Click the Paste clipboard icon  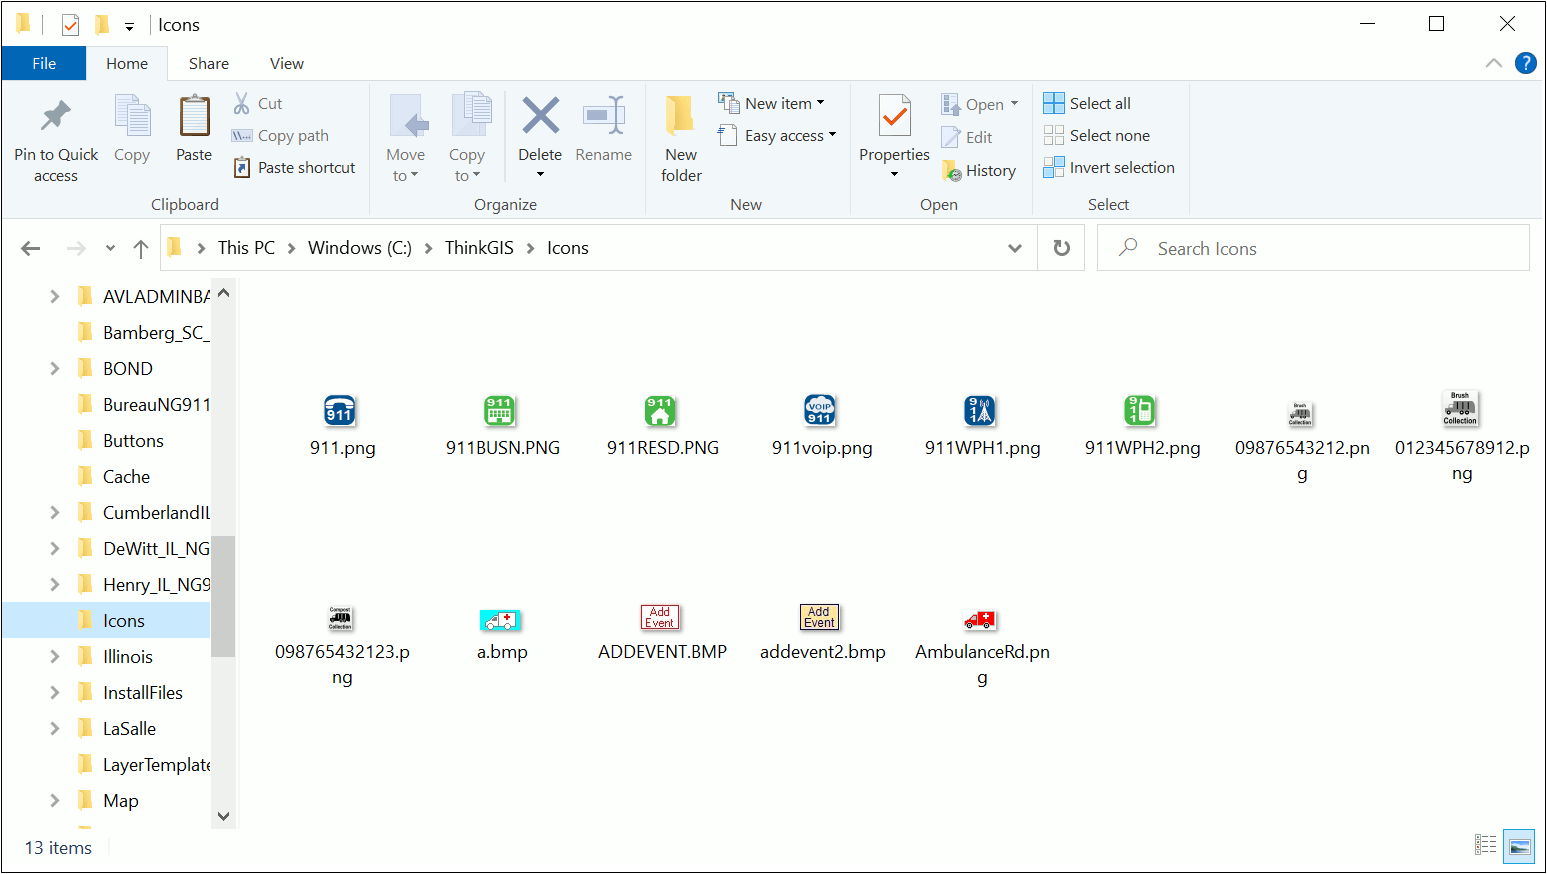pyautogui.click(x=194, y=117)
